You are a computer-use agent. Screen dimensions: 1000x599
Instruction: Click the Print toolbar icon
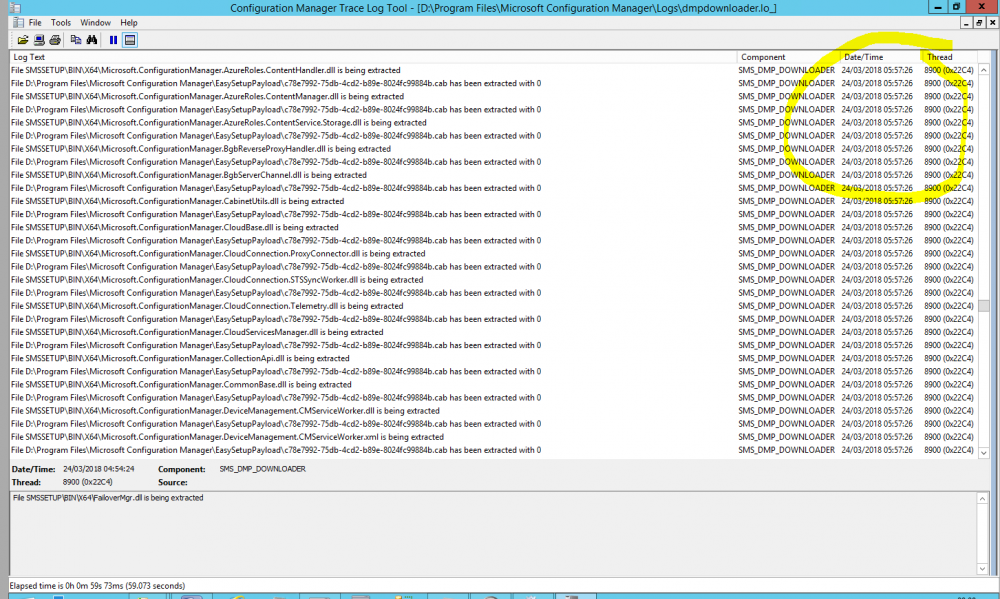point(55,40)
